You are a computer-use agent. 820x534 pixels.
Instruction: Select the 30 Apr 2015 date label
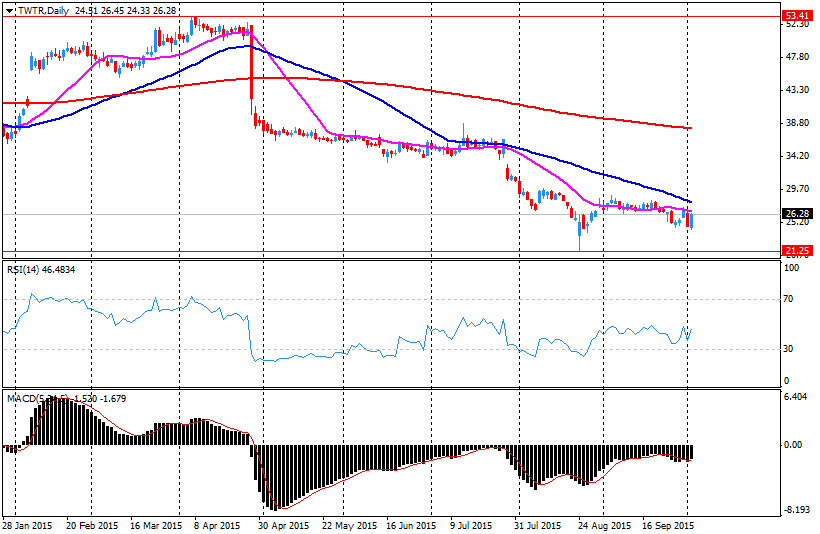click(283, 525)
